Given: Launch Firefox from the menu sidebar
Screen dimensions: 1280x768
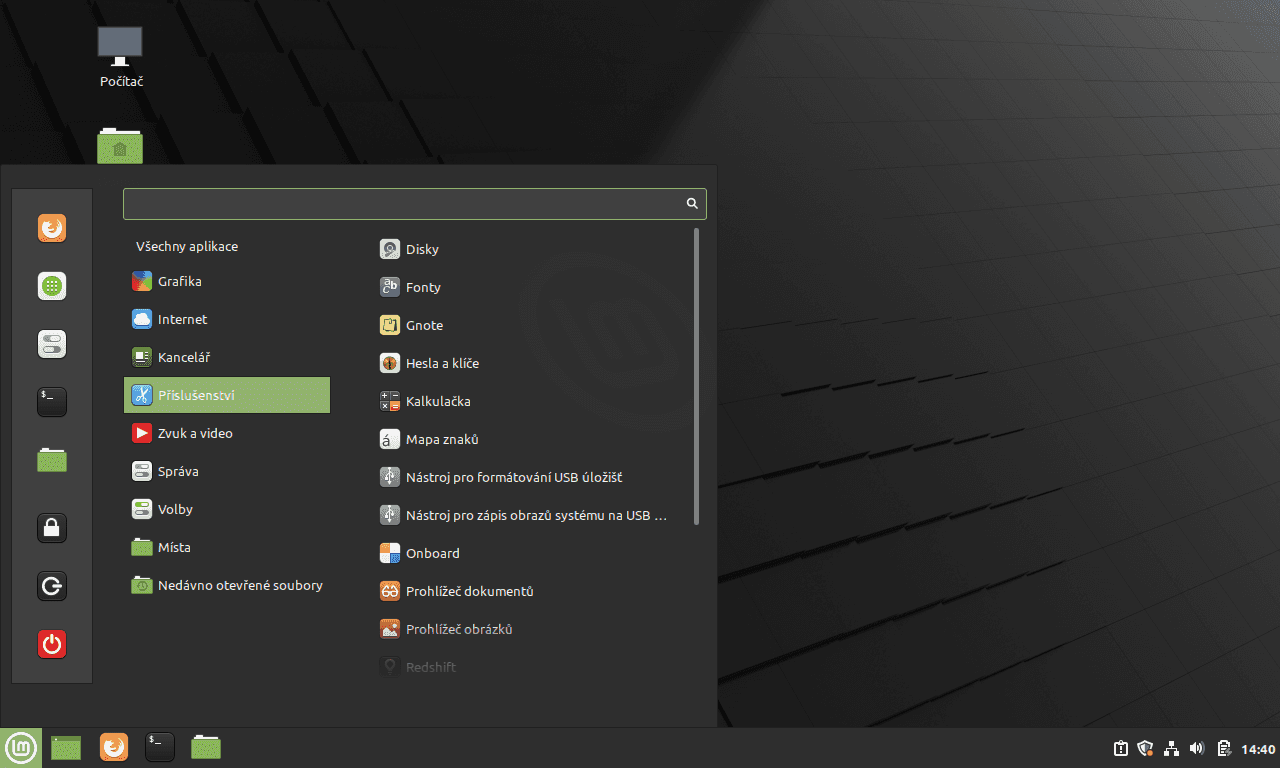Looking at the screenshot, I should [51, 228].
